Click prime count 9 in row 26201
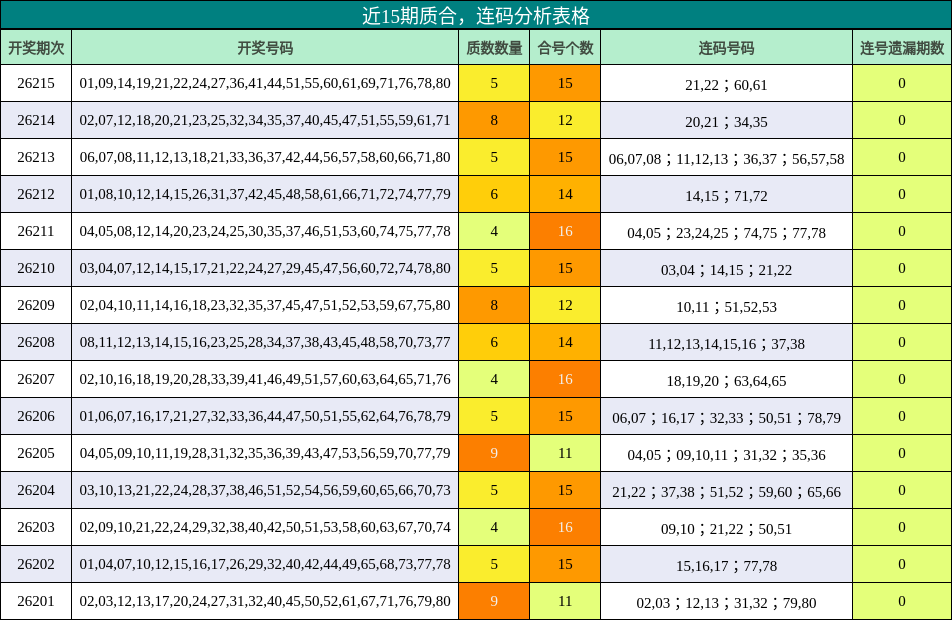This screenshot has width=952, height=620. pos(494,602)
